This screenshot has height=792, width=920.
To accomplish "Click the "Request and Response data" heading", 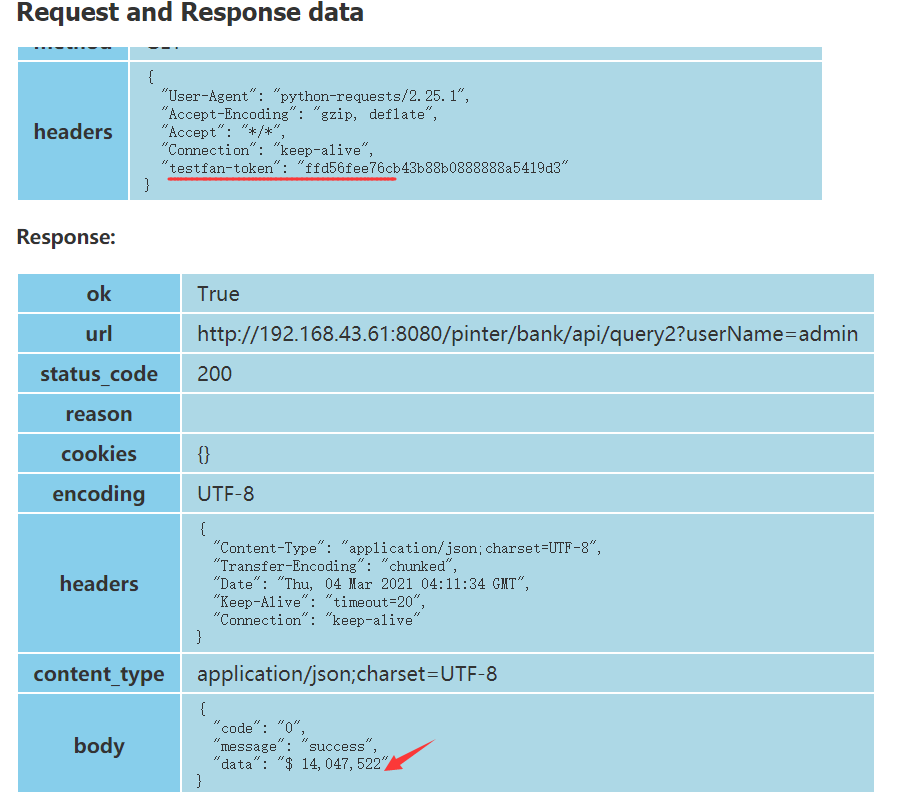I will coord(190,13).
